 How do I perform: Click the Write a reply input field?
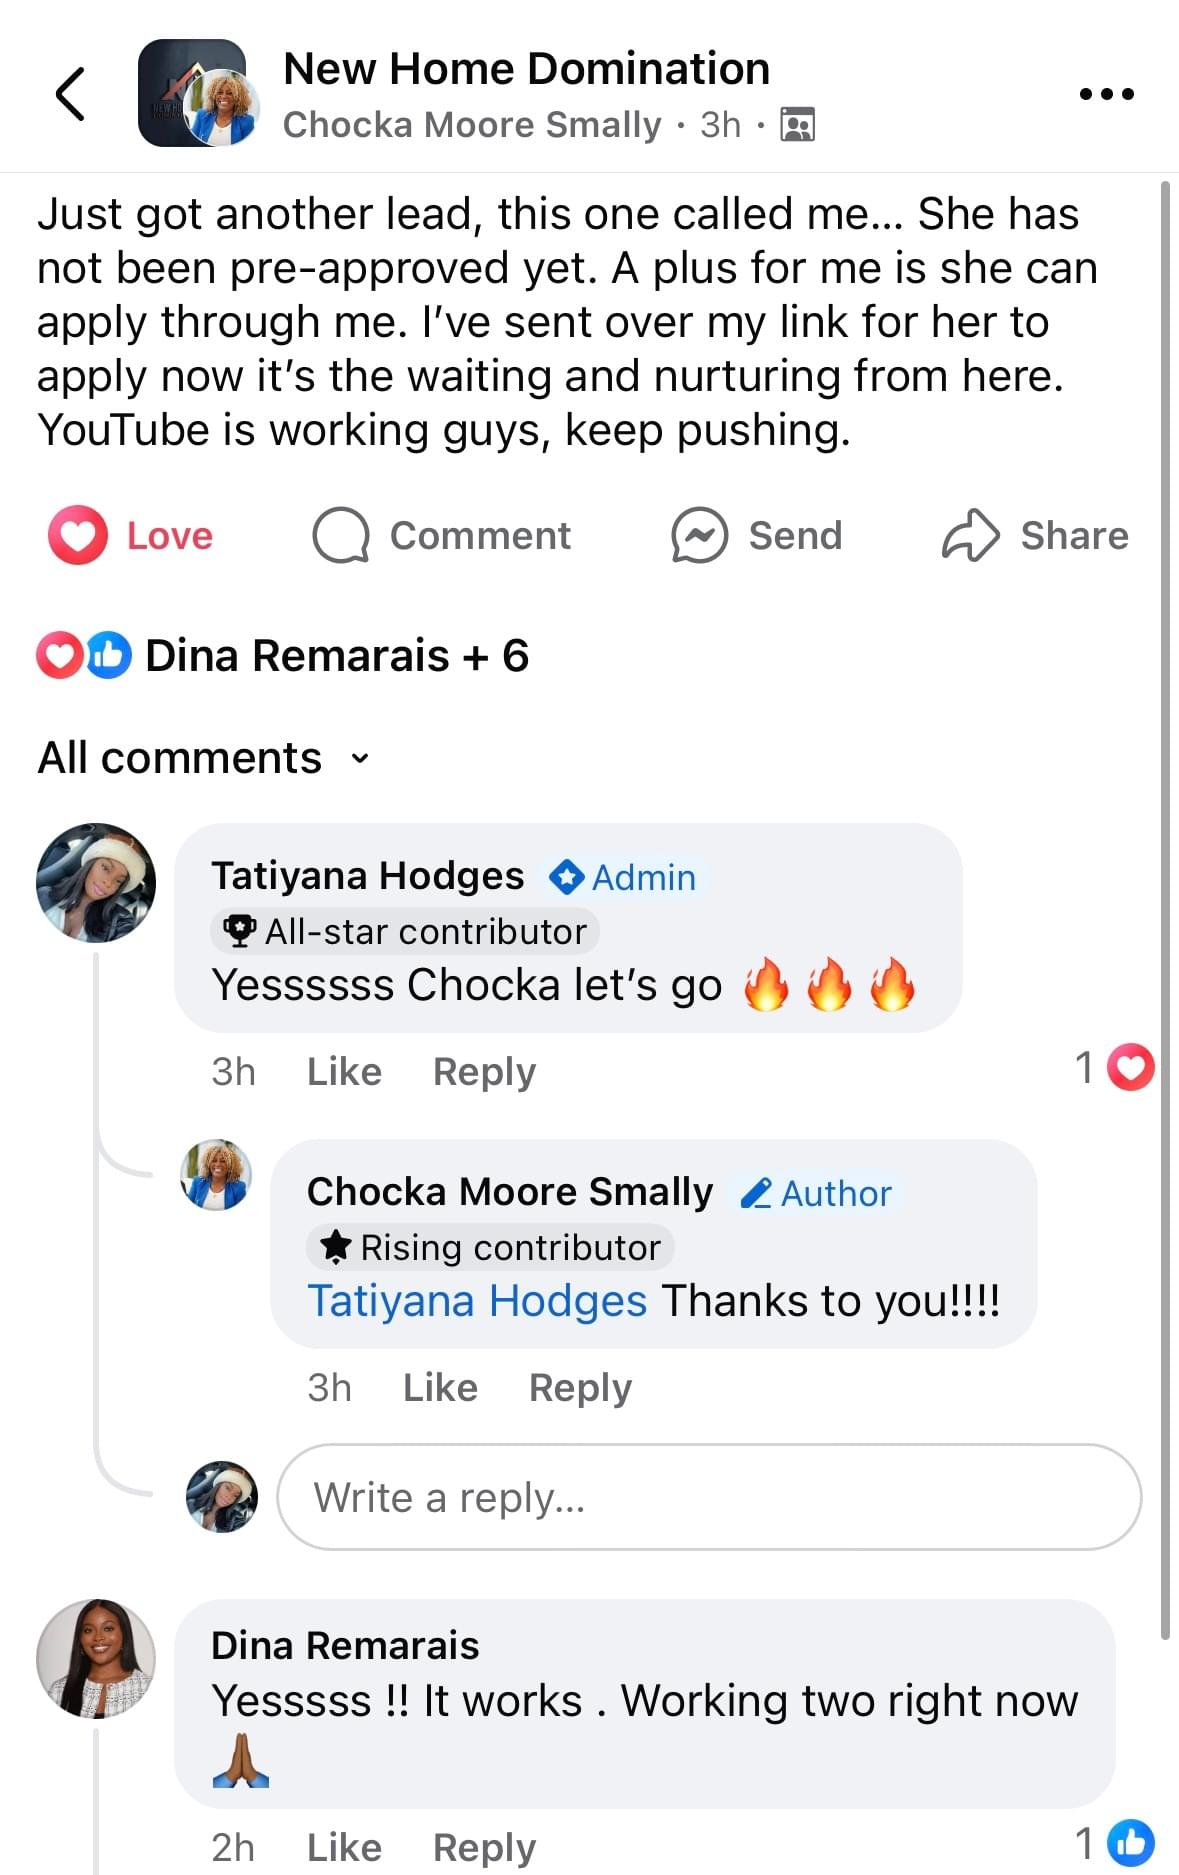708,1497
